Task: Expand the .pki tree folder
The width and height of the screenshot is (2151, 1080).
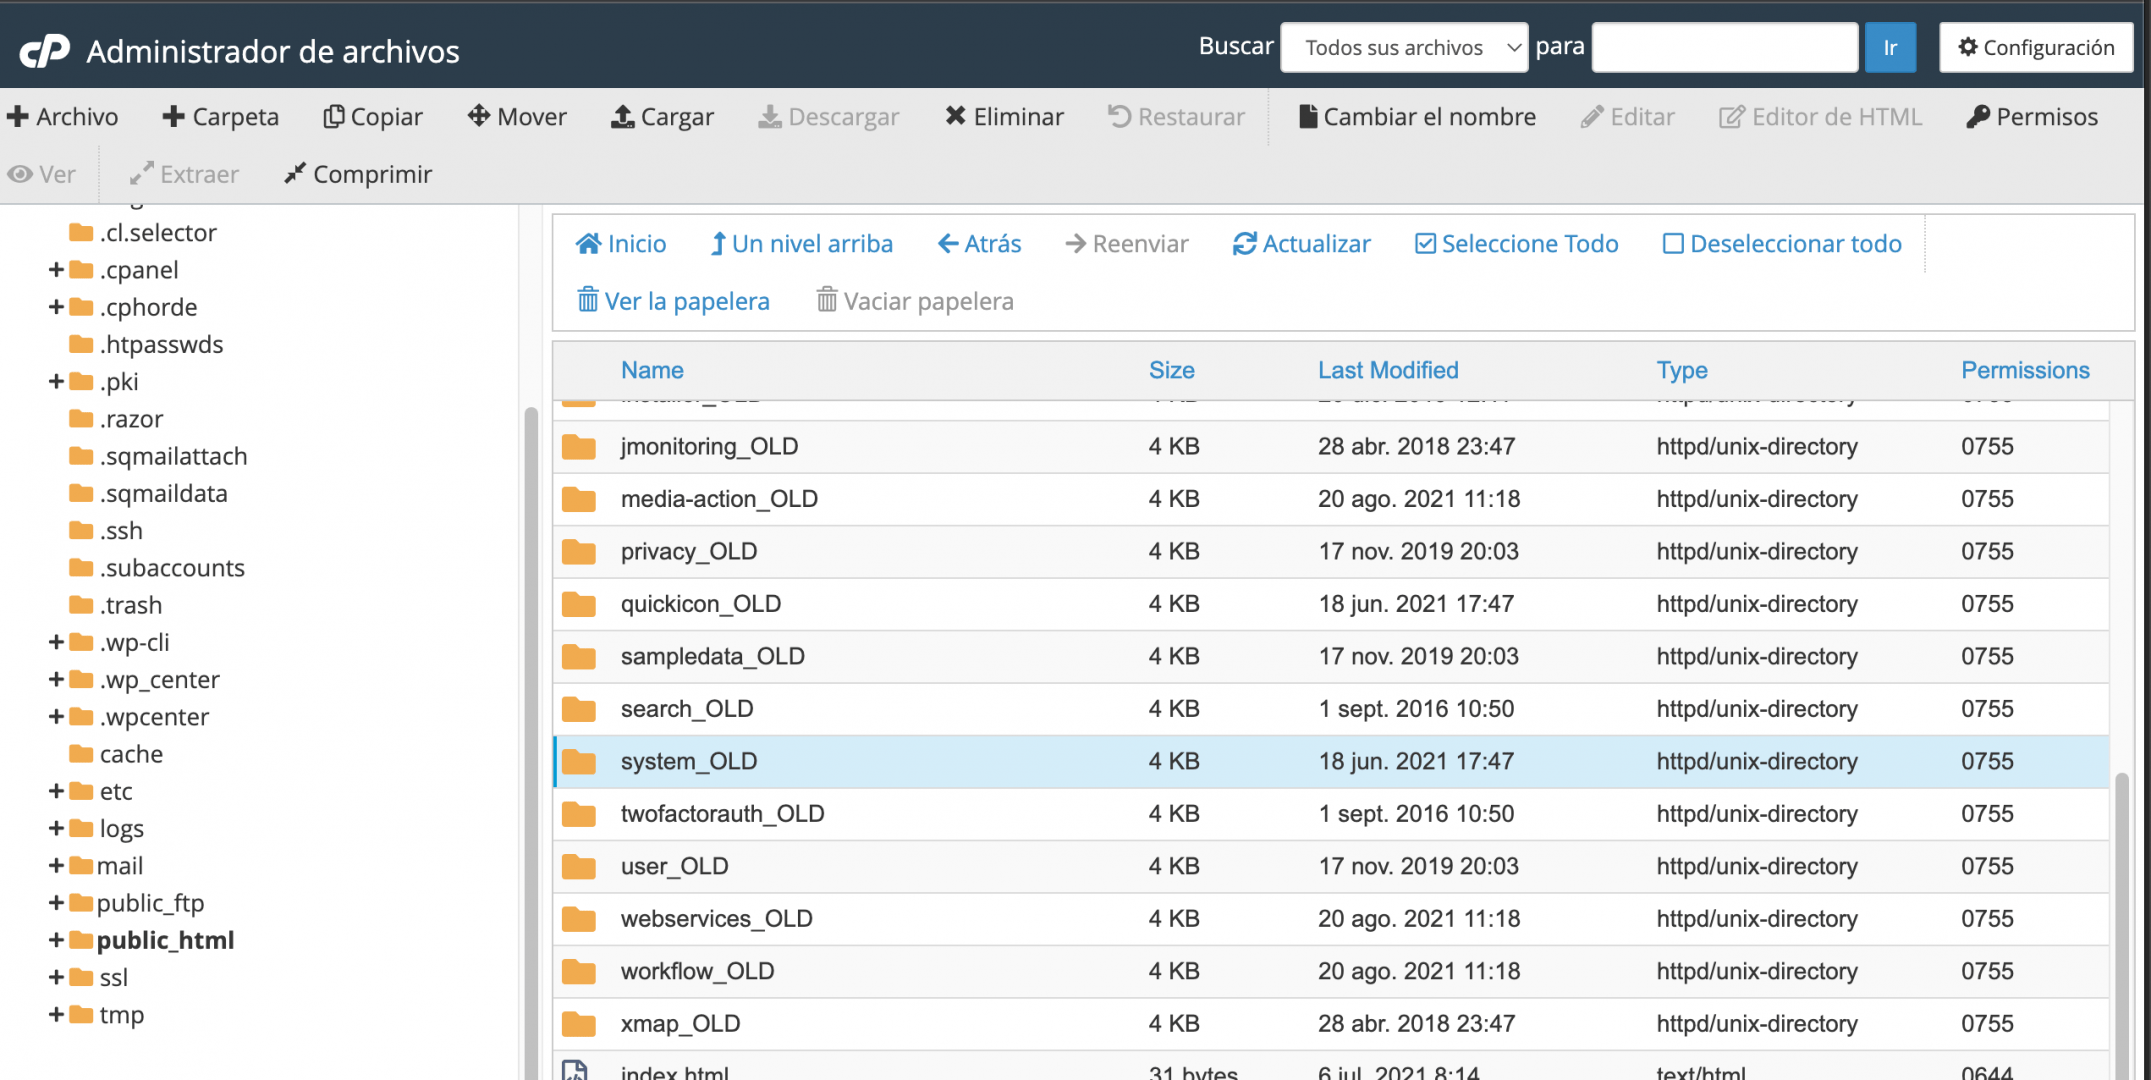Action: point(56,382)
